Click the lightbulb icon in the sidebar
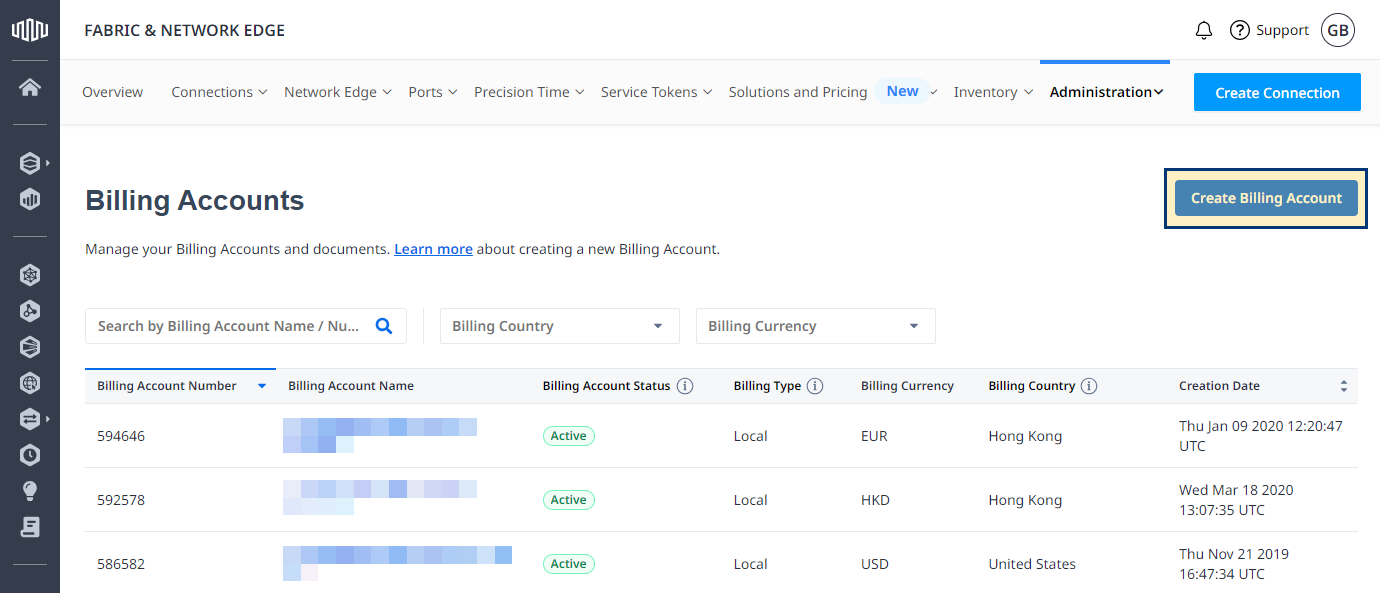 point(30,491)
